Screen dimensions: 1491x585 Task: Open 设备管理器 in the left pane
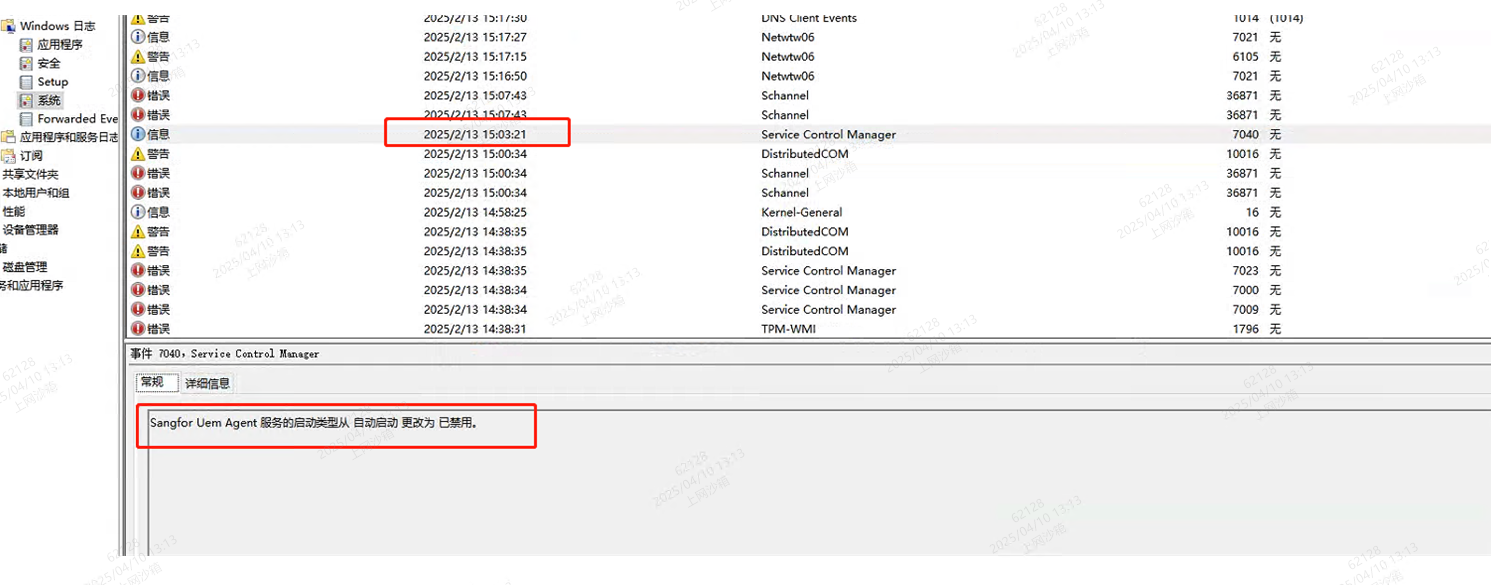point(30,230)
